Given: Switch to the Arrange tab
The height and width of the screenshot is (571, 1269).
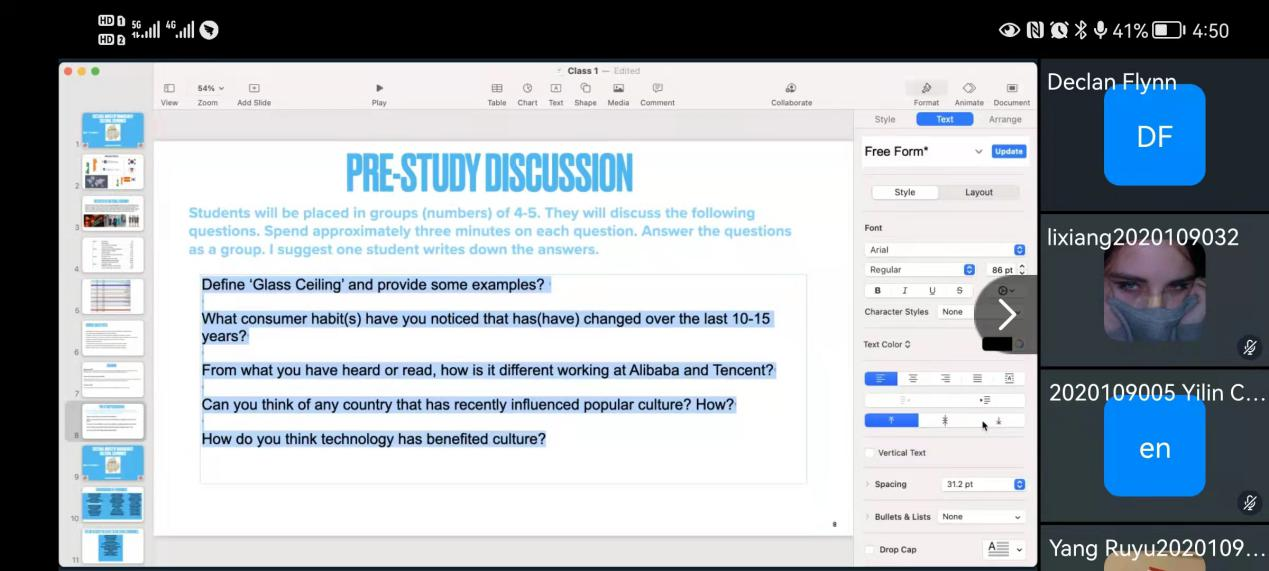Looking at the screenshot, I should click(x=1004, y=119).
